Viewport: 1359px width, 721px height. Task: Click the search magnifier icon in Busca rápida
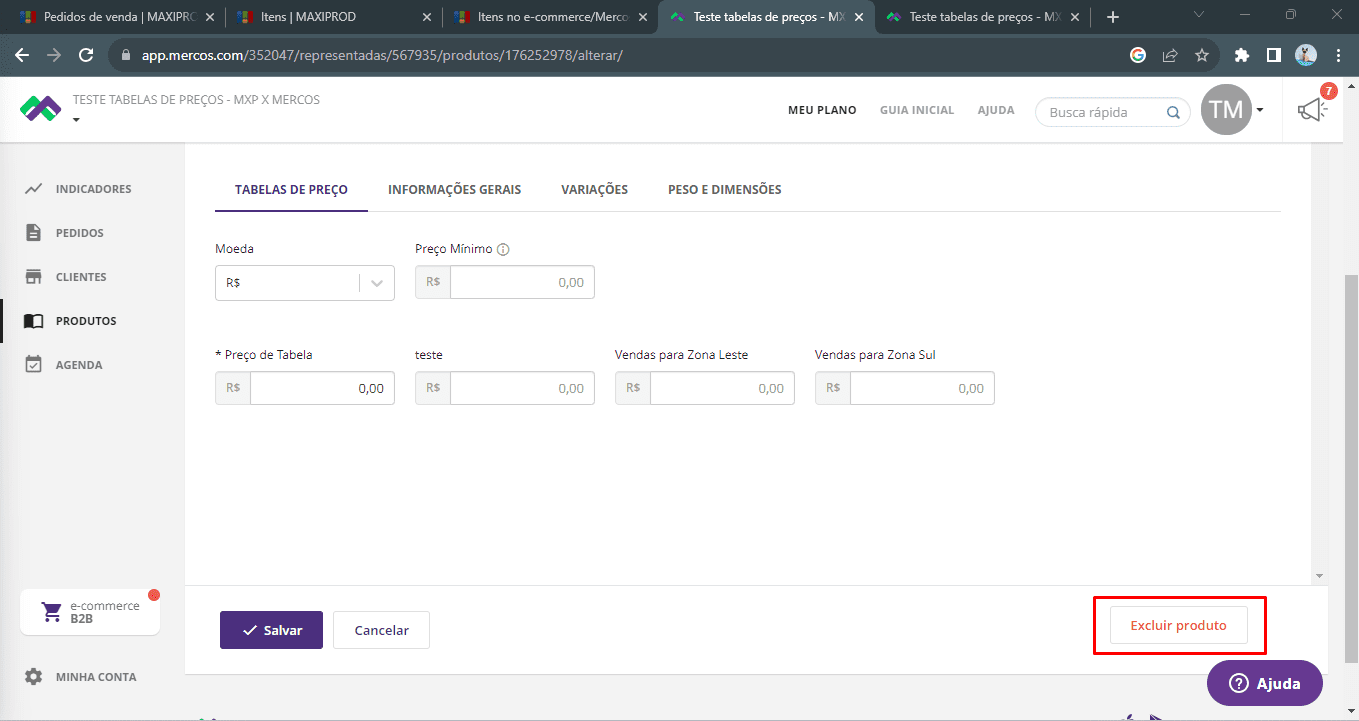point(1173,112)
